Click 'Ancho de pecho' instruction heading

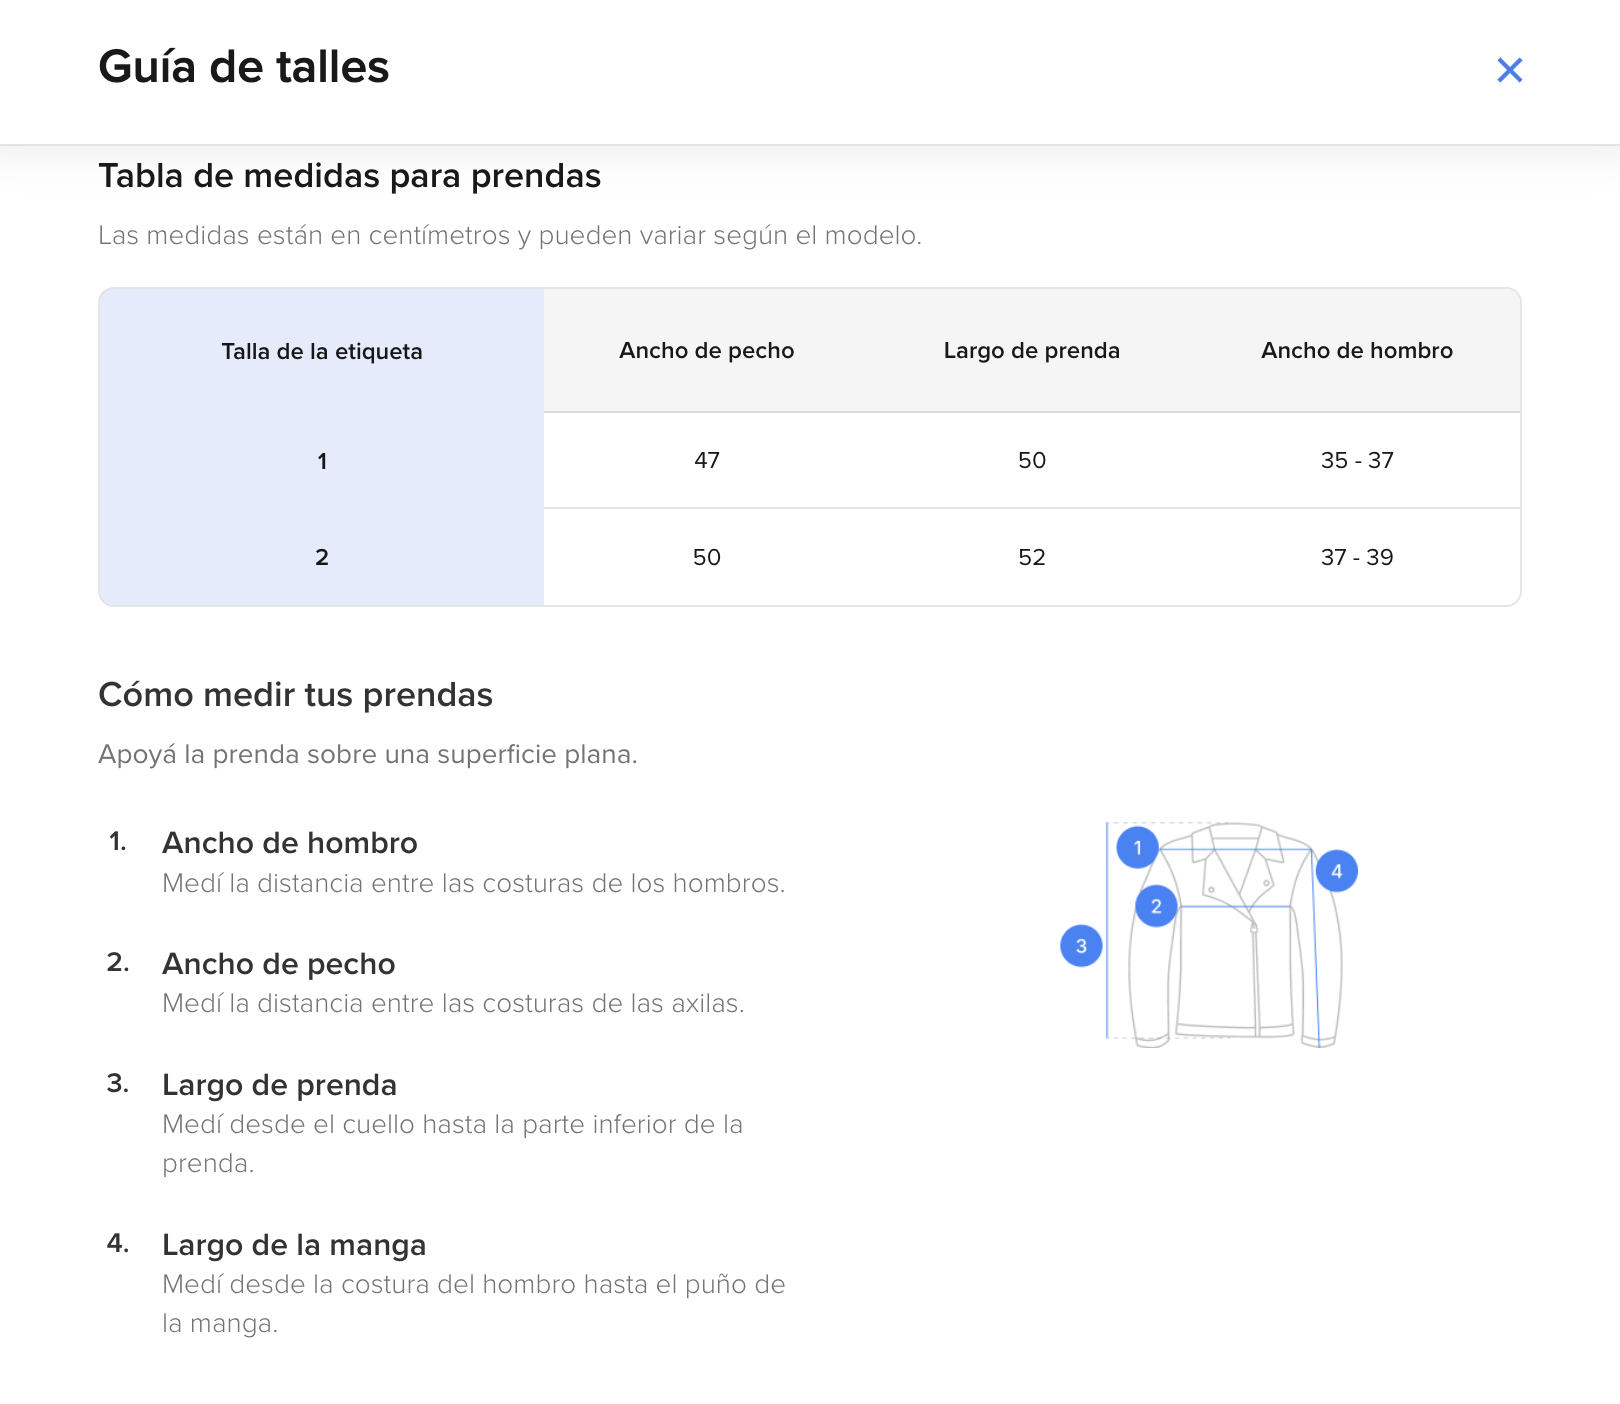click(279, 964)
